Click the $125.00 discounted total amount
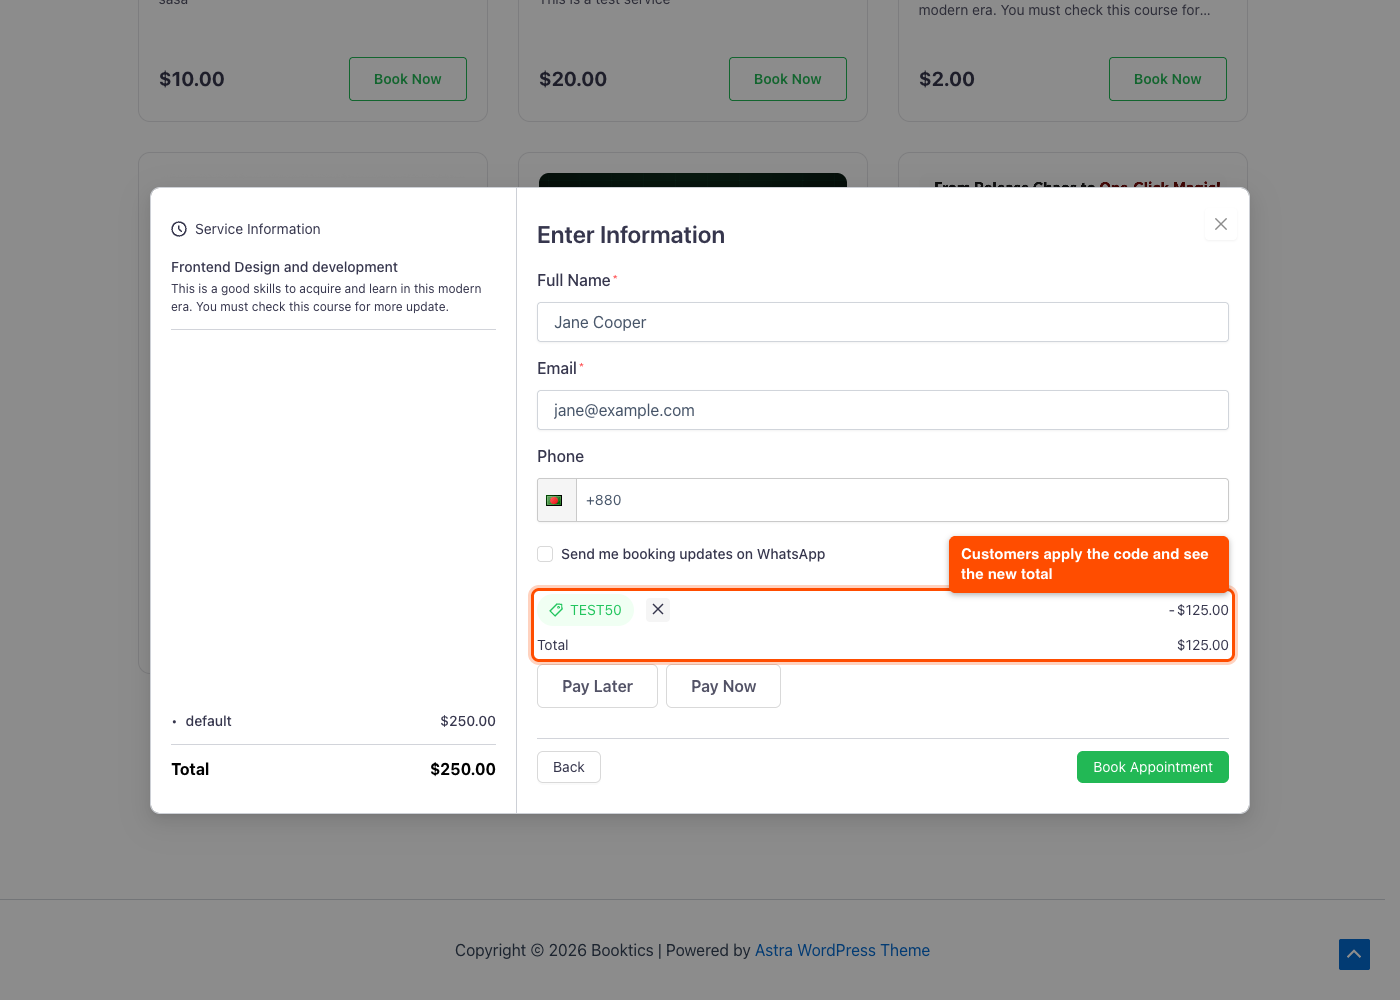Viewport: 1400px width, 1000px height. click(1202, 645)
